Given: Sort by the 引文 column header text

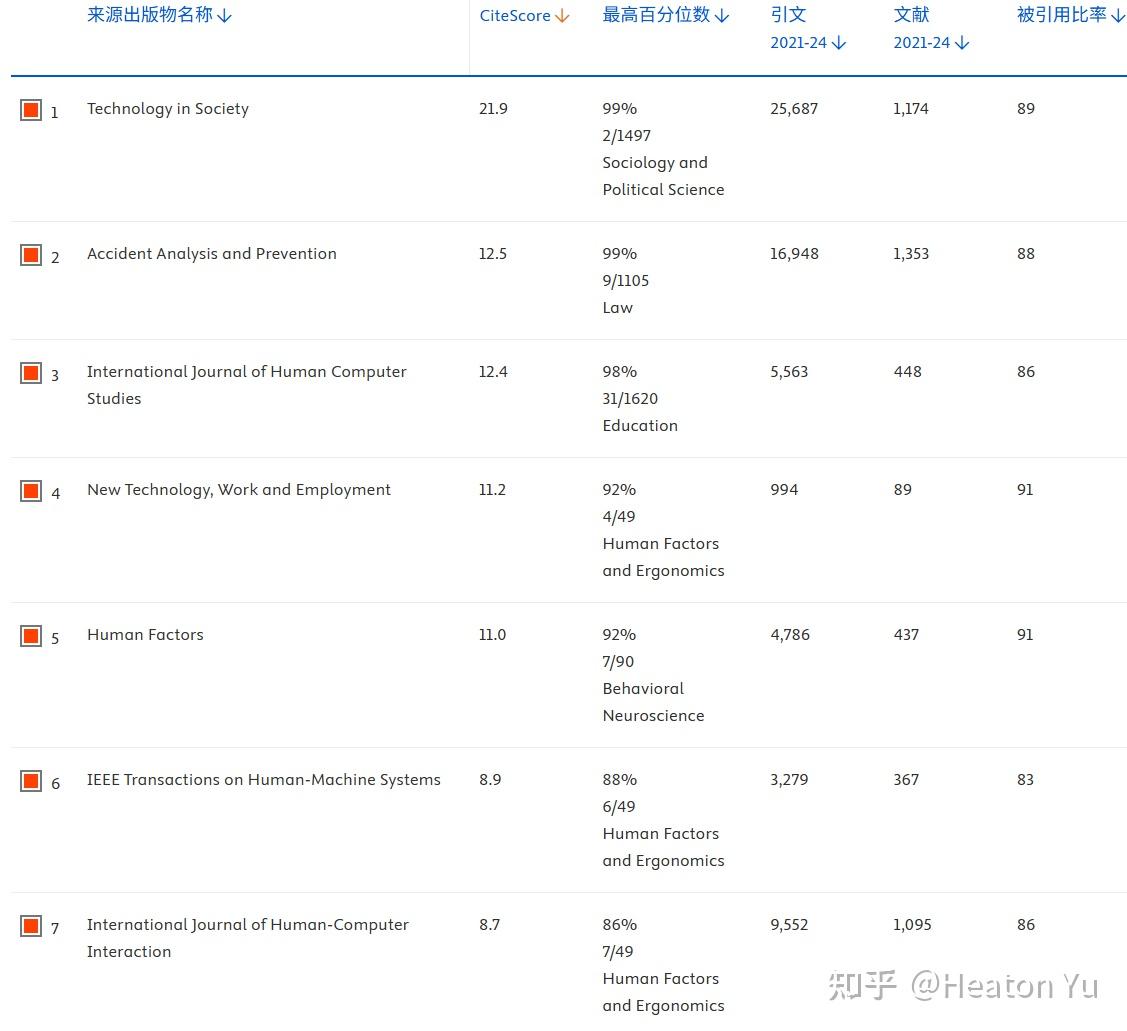Looking at the screenshot, I should (x=788, y=15).
